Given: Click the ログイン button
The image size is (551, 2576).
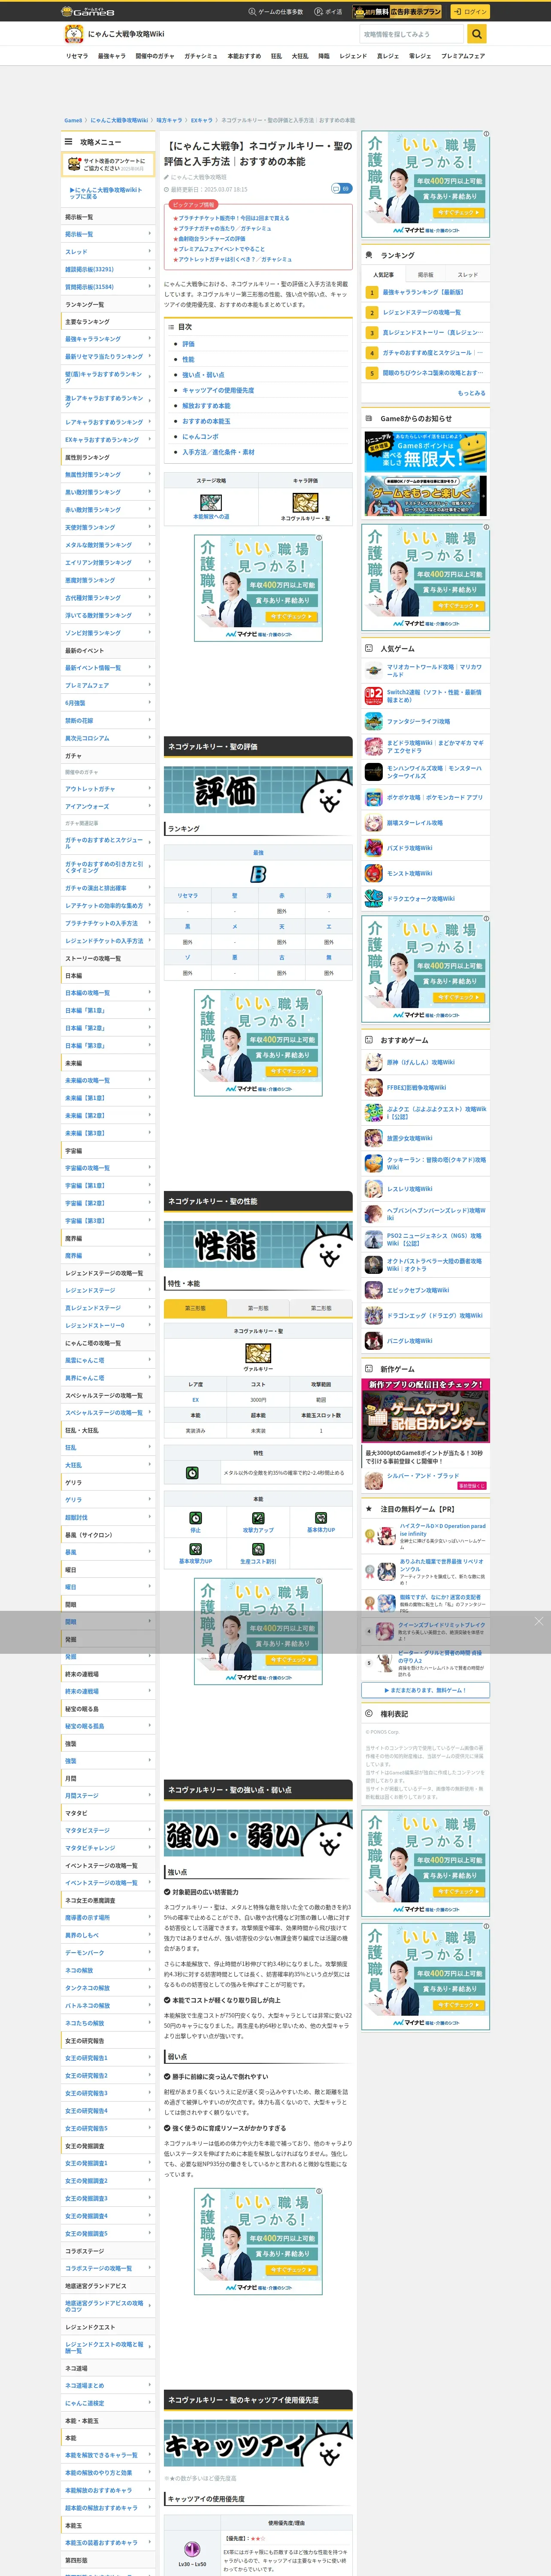Looking at the screenshot, I should coord(470,12).
